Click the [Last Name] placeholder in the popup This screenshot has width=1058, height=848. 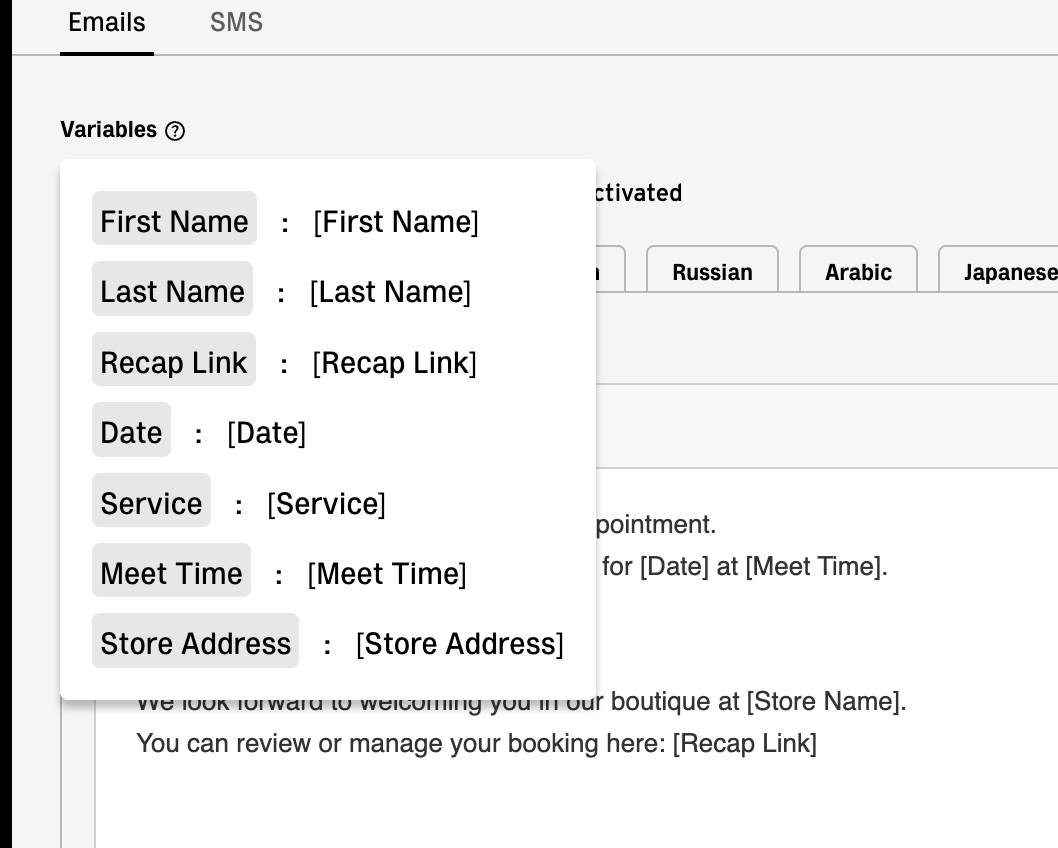pos(390,291)
